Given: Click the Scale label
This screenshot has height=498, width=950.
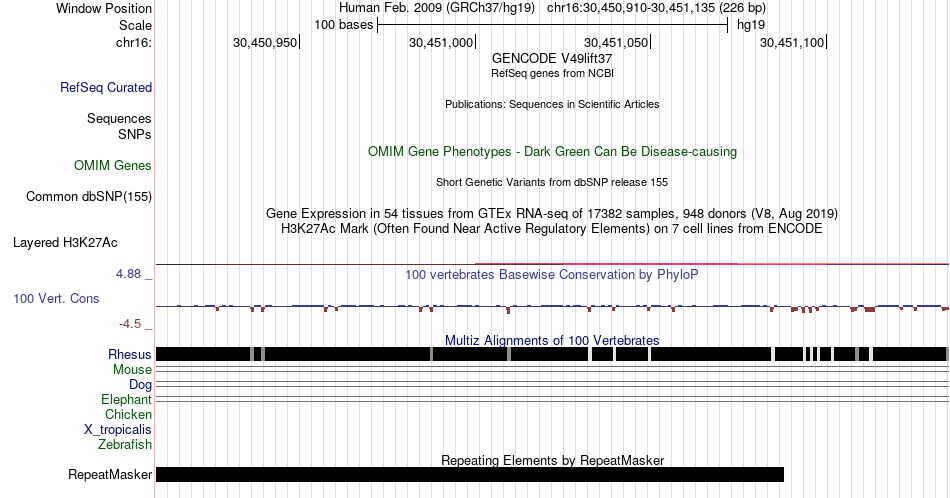Looking at the screenshot, I should 136,25.
